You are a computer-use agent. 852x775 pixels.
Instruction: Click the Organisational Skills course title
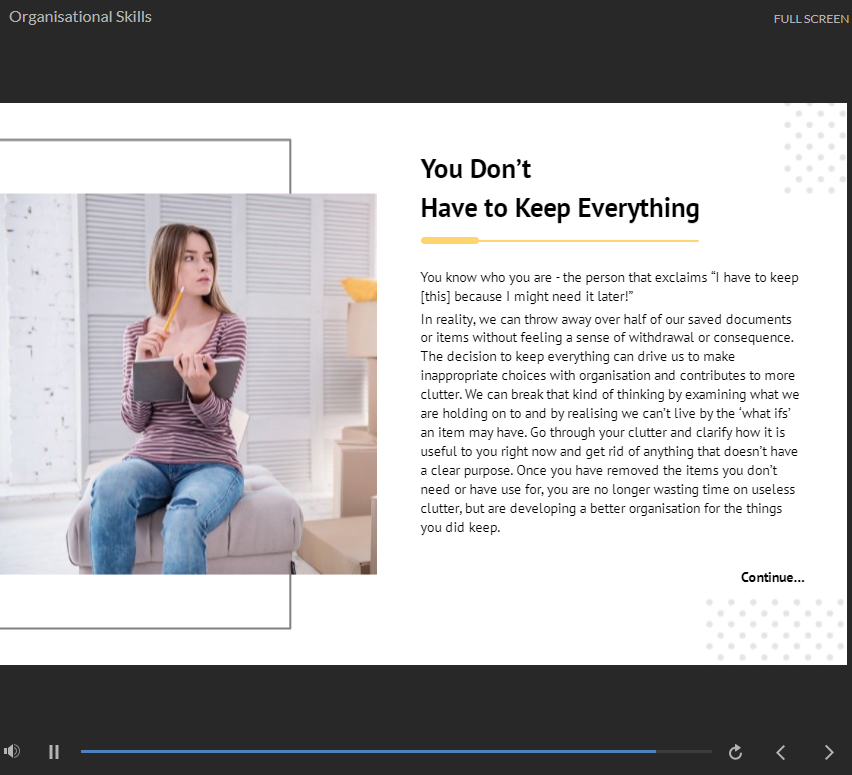click(x=80, y=17)
